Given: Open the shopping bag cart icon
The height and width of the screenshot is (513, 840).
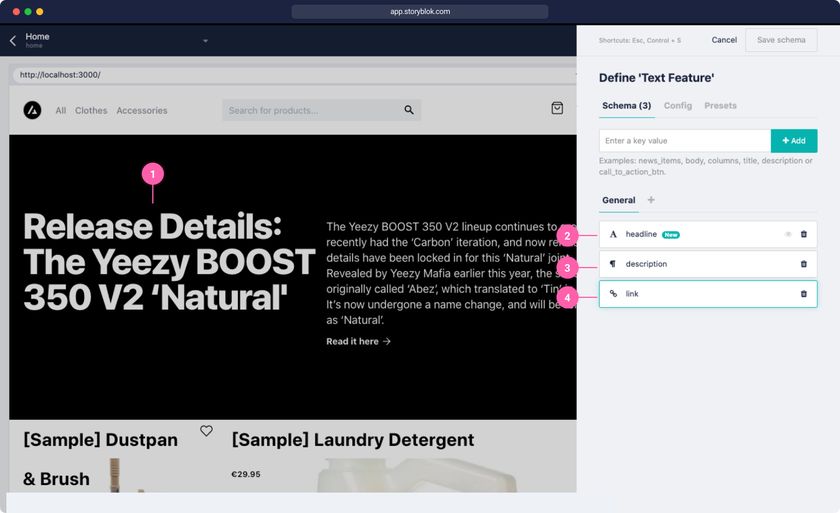Looking at the screenshot, I should click(x=557, y=108).
